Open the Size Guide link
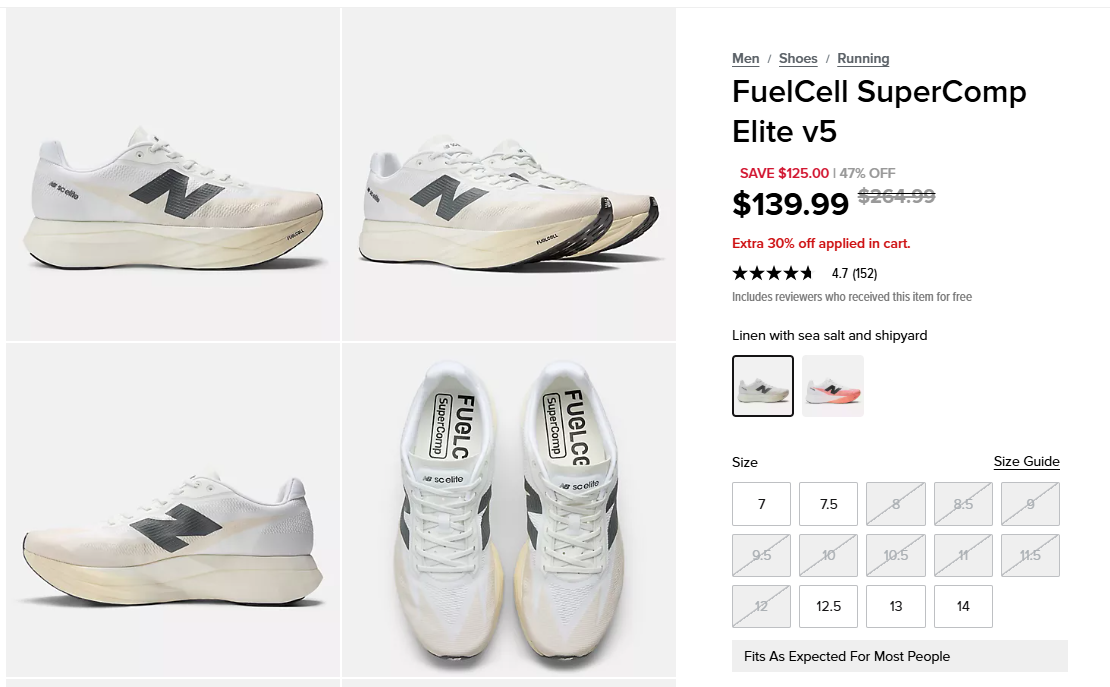 pyautogui.click(x=1026, y=462)
